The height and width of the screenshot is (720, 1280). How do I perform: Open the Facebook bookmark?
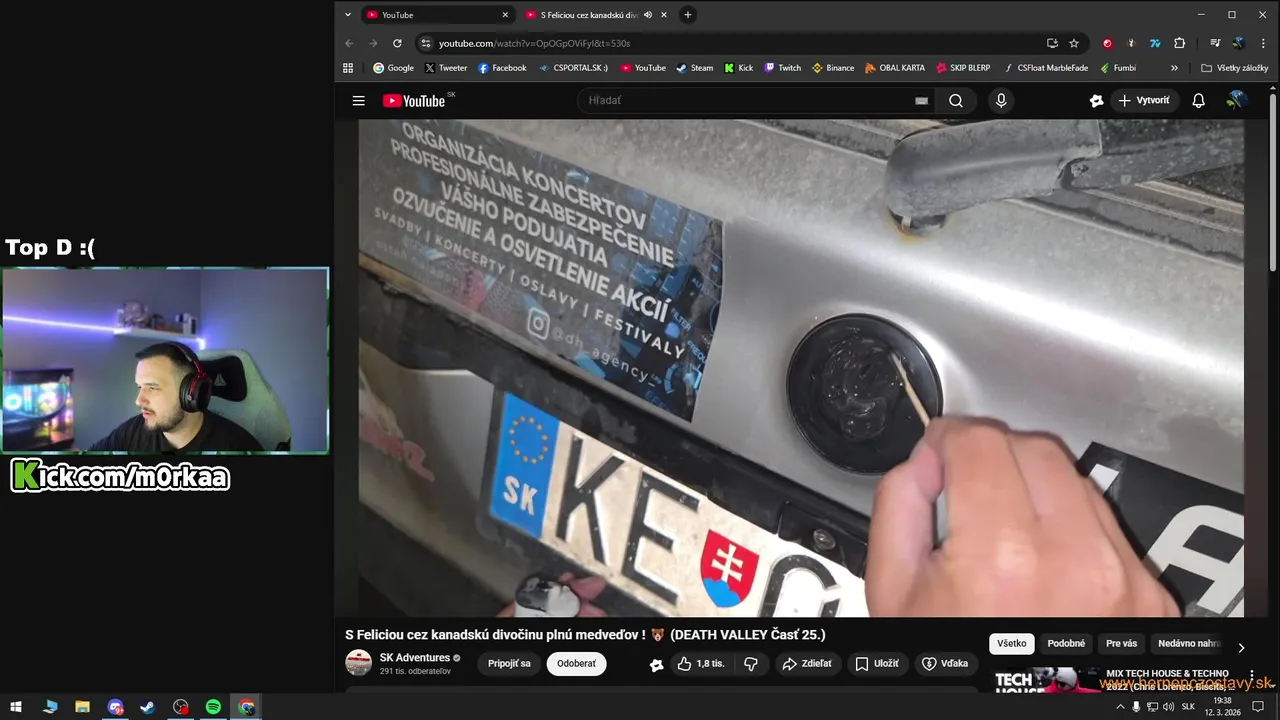point(502,68)
